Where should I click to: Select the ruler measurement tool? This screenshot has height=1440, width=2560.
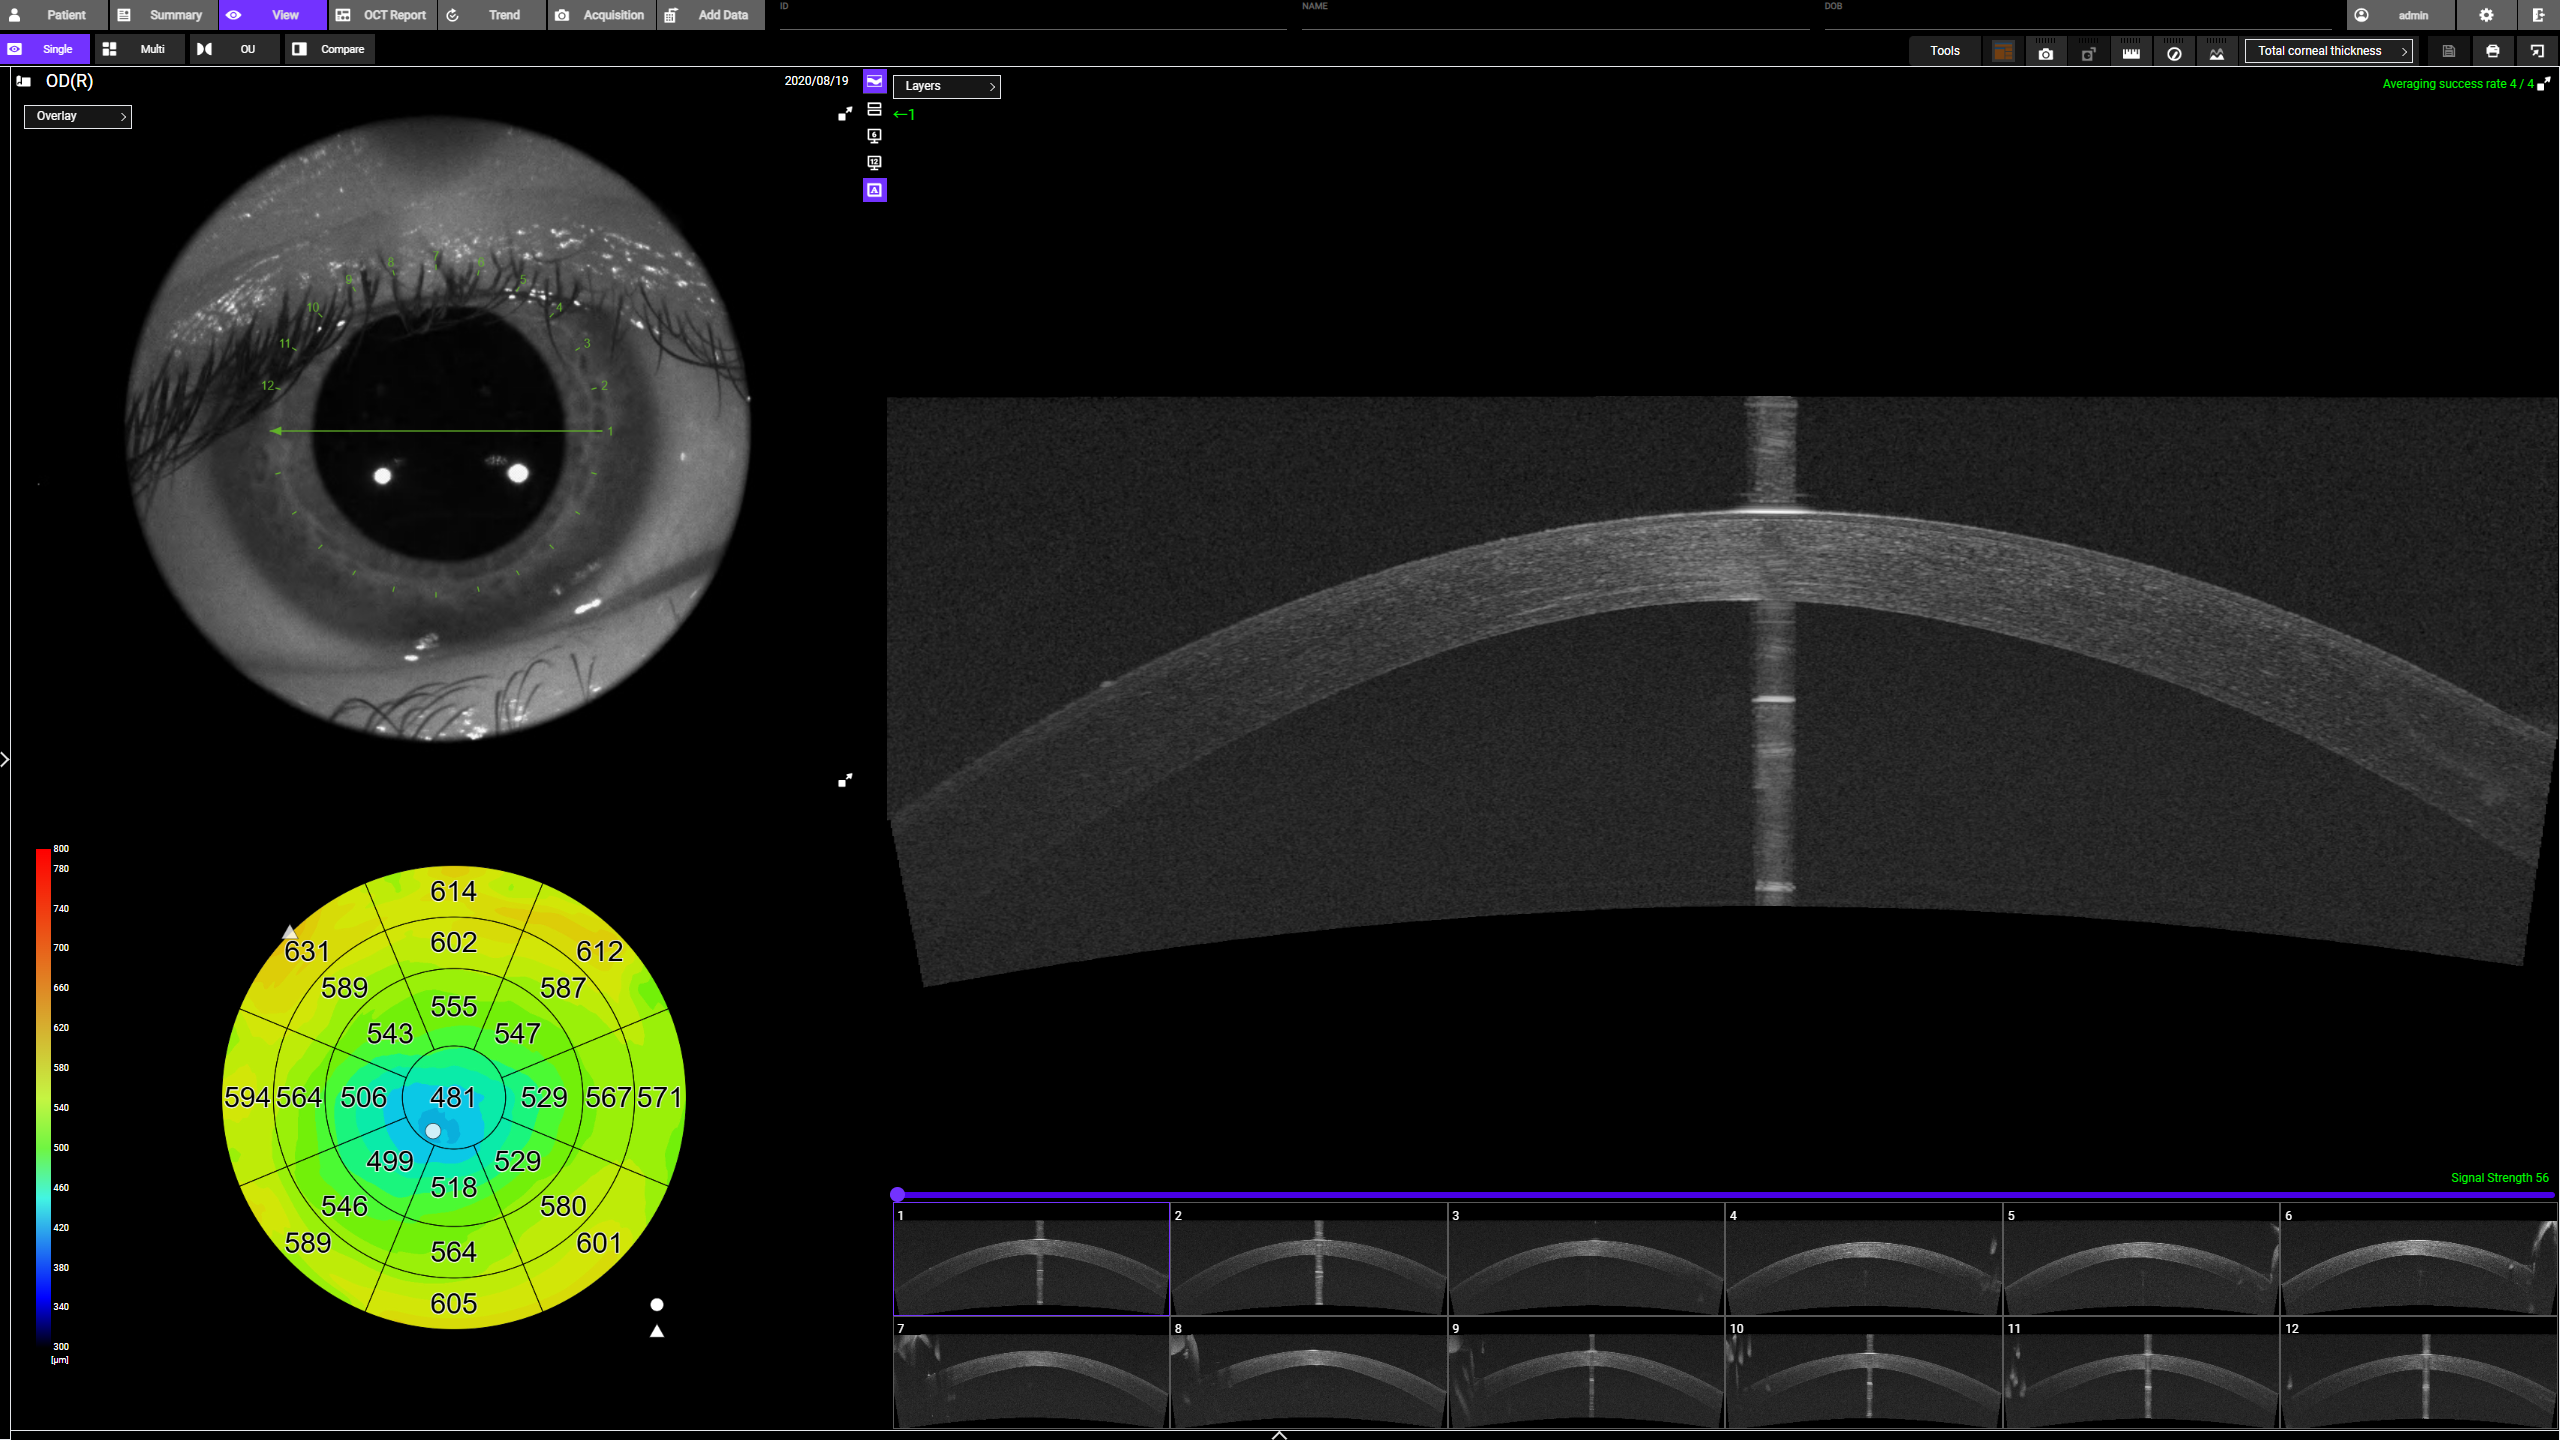[2131, 52]
